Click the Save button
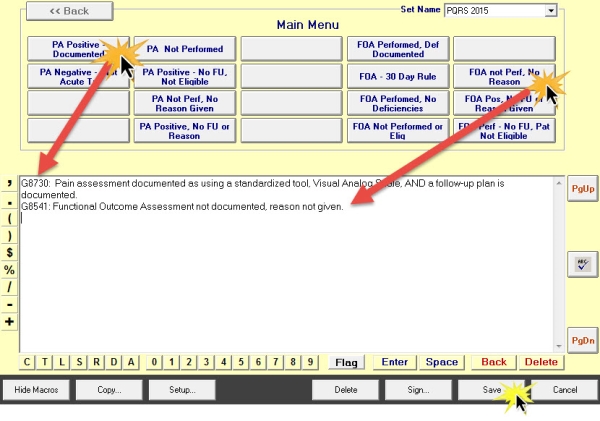This screenshot has width=600, height=421. [491, 389]
